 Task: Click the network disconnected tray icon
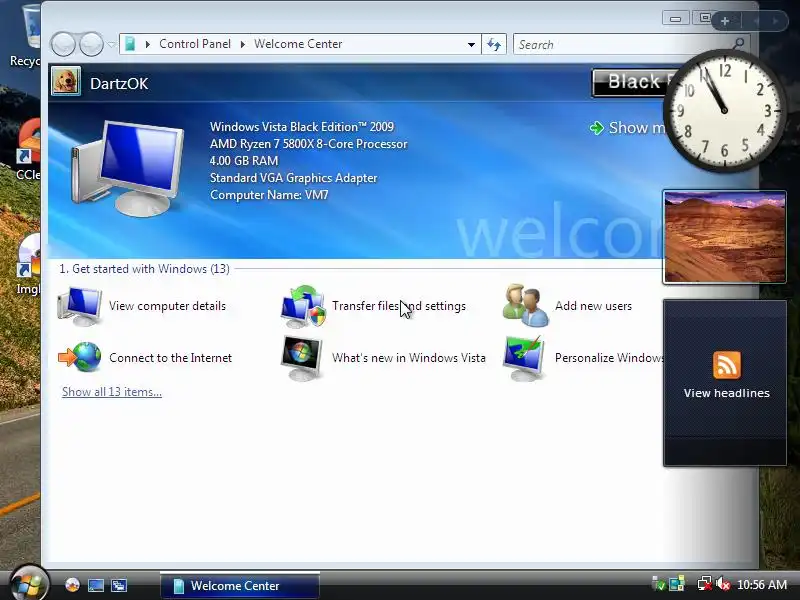(x=704, y=584)
